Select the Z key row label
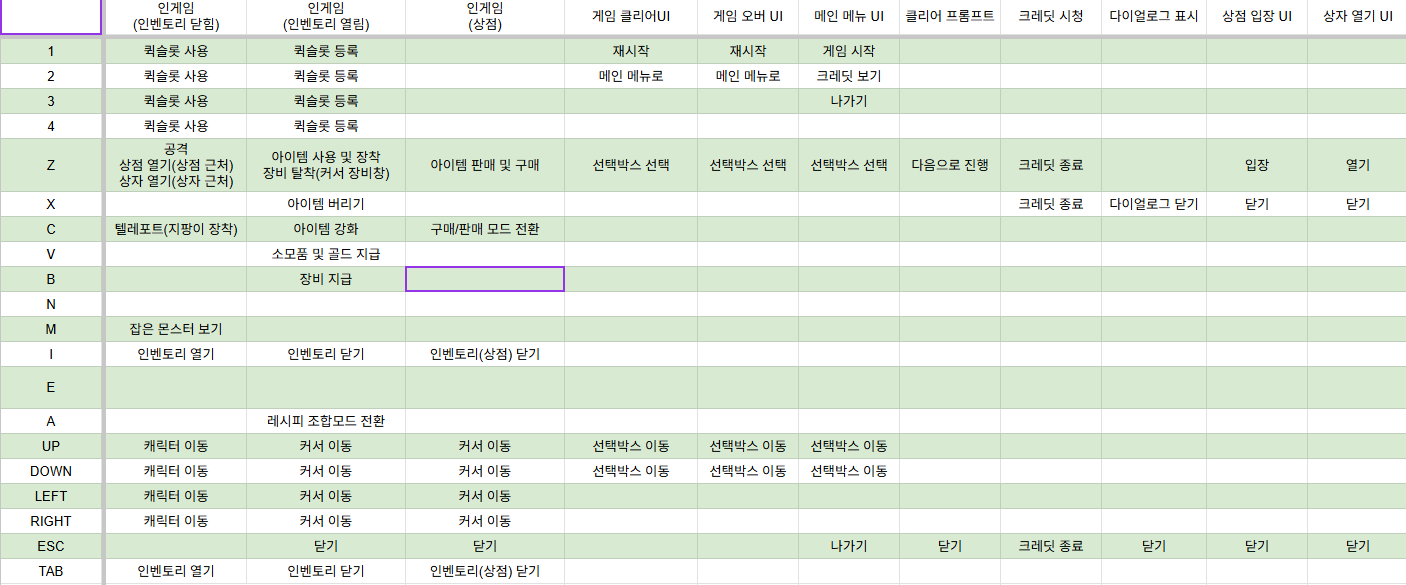 51,165
